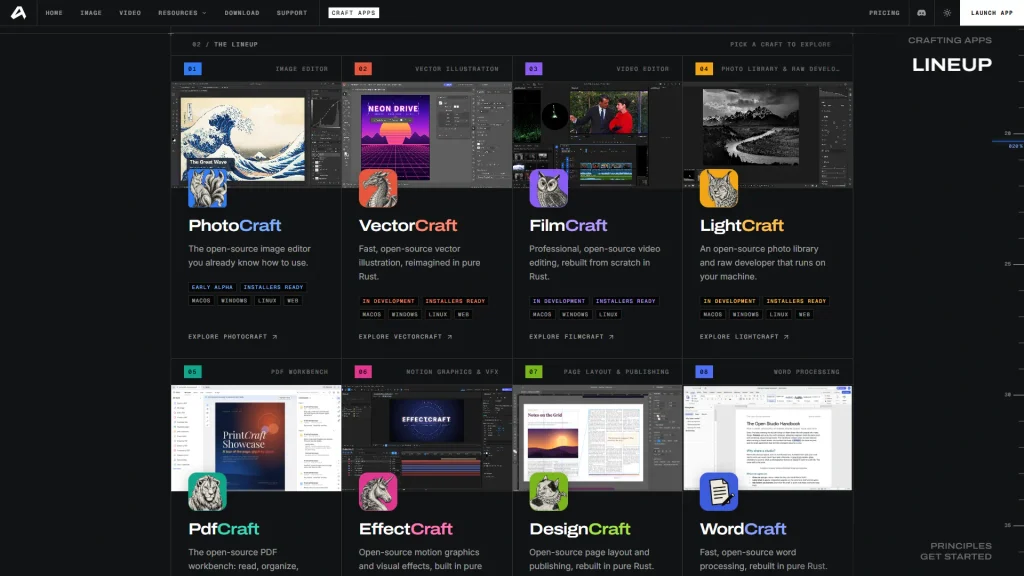
Task: Toggle the light/dark theme sun icon
Action: (x=947, y=13)
